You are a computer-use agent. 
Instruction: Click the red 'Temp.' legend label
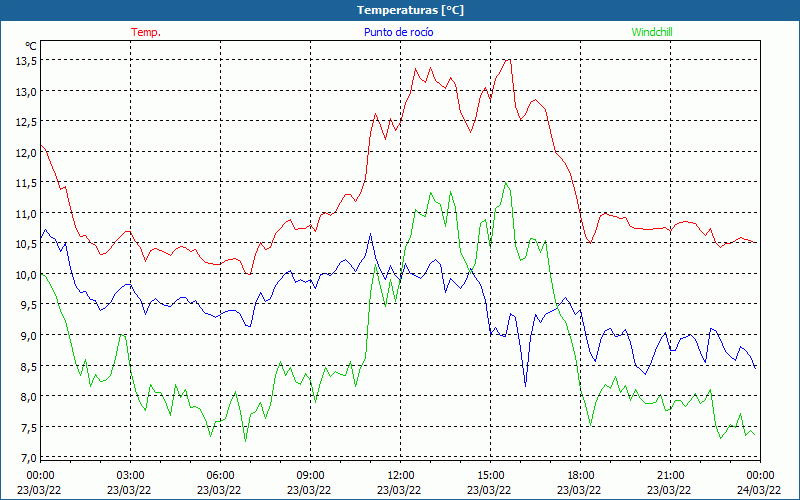pos(146,32)
